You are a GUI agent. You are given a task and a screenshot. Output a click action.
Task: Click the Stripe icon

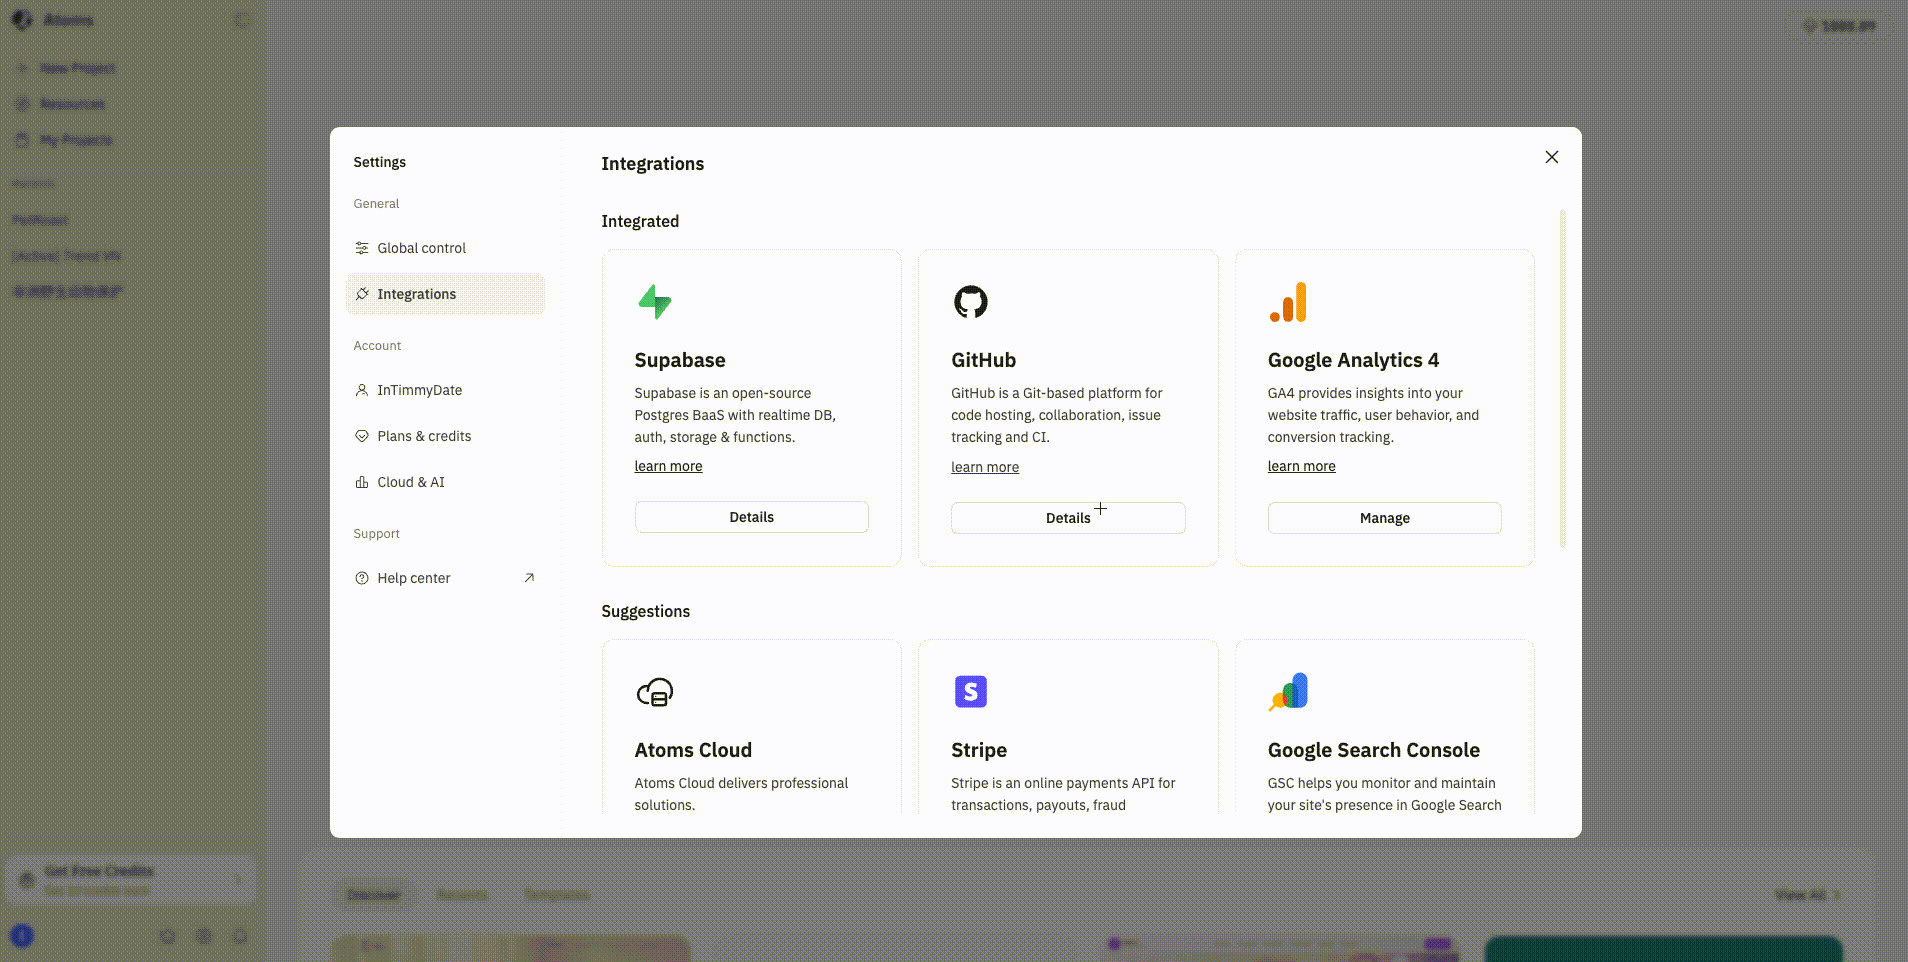click(x=970, y=691)
